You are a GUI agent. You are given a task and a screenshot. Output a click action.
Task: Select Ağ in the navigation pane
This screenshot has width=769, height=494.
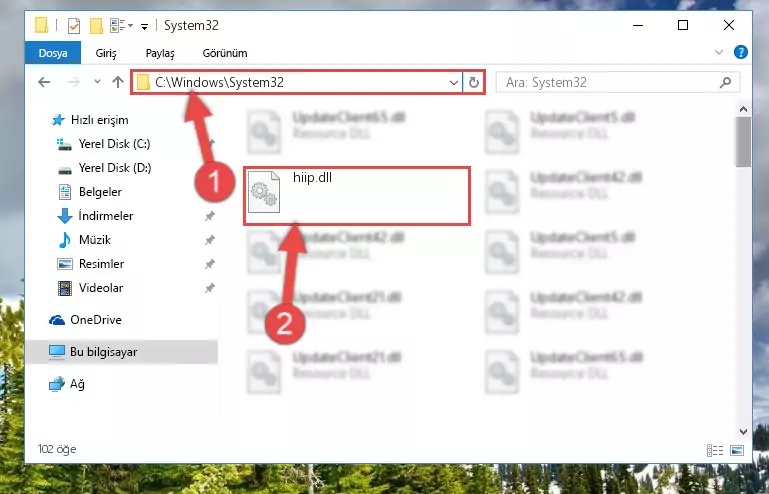77,384
